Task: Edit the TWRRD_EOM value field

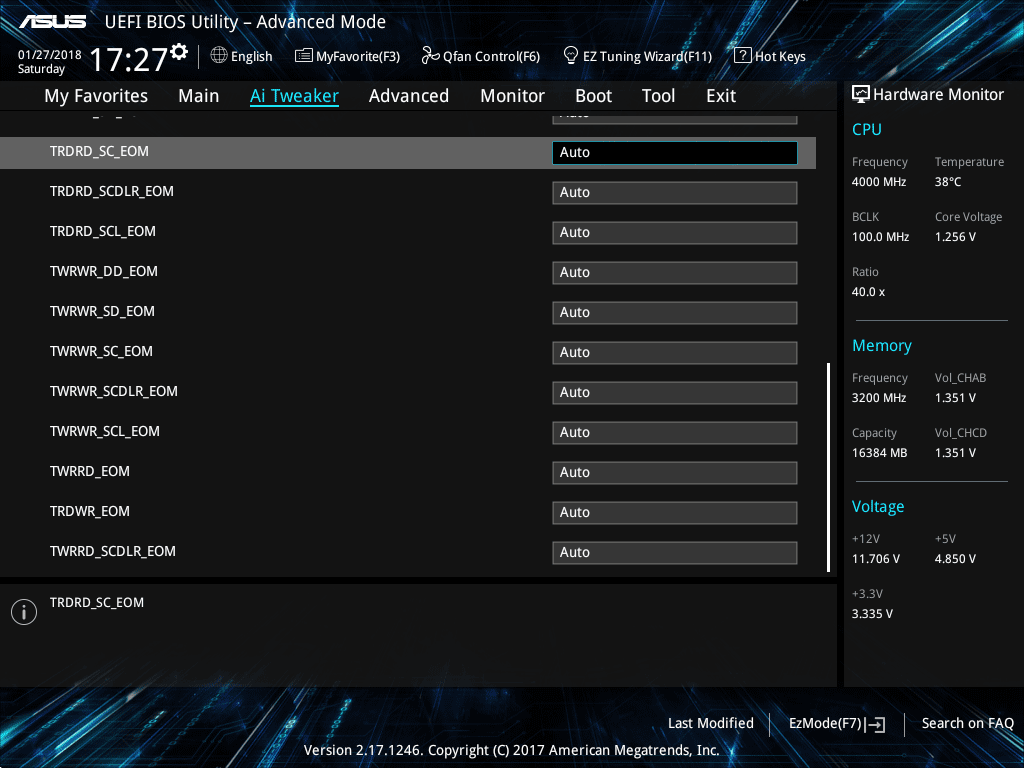Action: 675,473
